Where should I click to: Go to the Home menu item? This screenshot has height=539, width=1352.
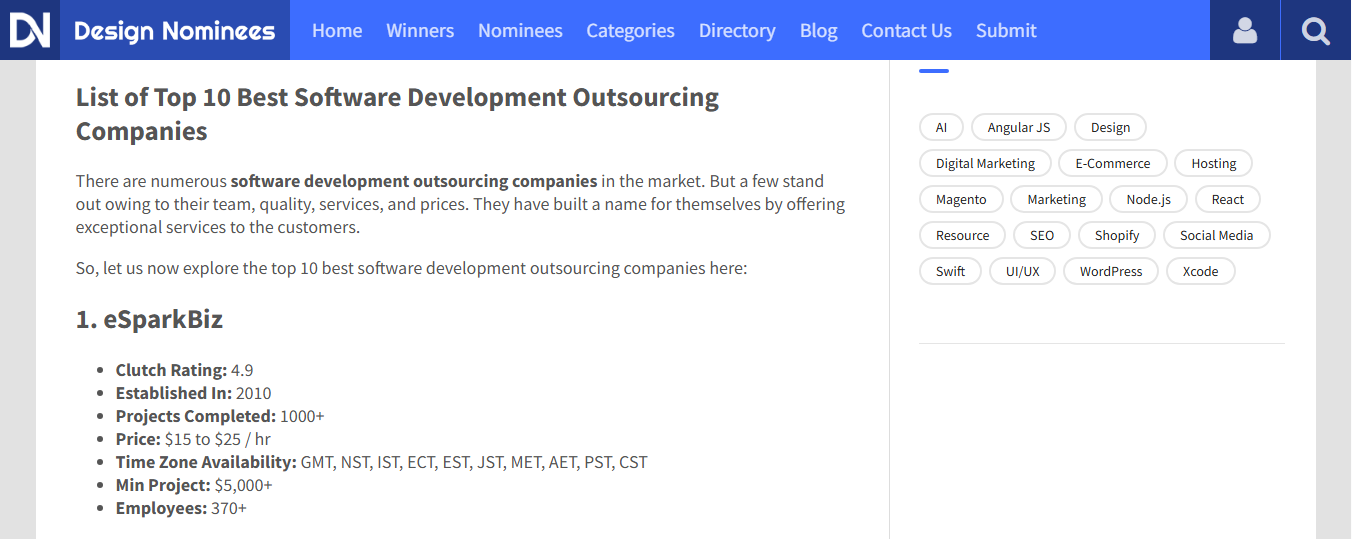(337, 31)
